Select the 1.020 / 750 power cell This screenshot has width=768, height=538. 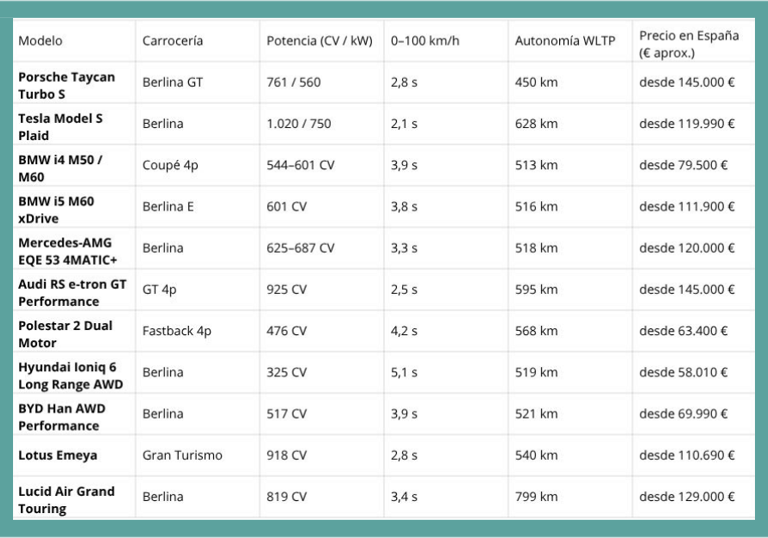298,124
